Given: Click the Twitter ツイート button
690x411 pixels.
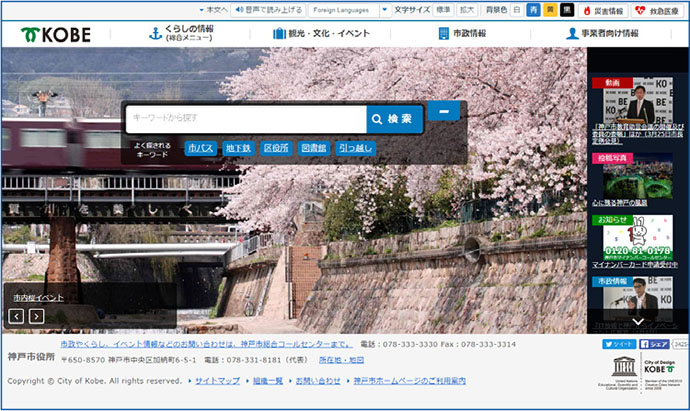Looking at the screenshot, I should click(619, 344).
